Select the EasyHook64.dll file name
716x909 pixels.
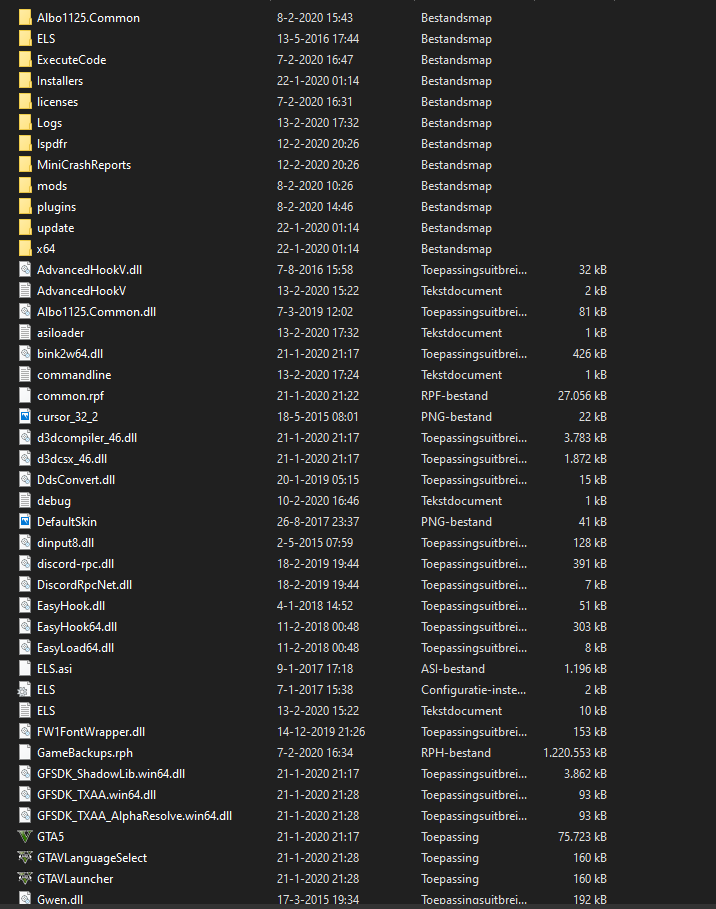(x=77, y=627)
